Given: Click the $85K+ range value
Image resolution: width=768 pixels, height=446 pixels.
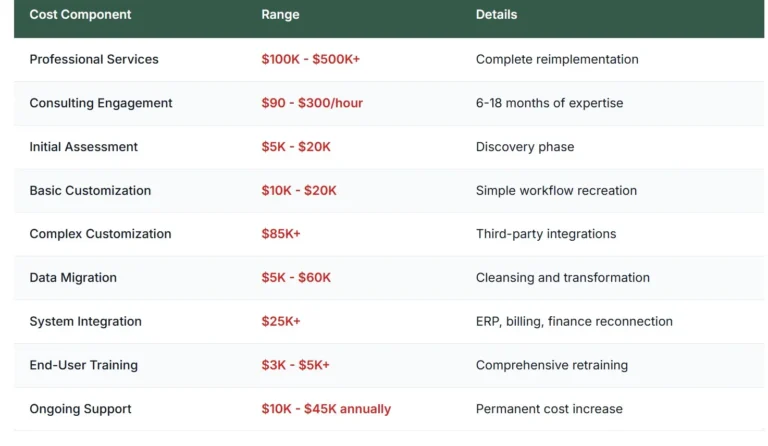Looking at the screenshot, I should click(x=281, y=234).
